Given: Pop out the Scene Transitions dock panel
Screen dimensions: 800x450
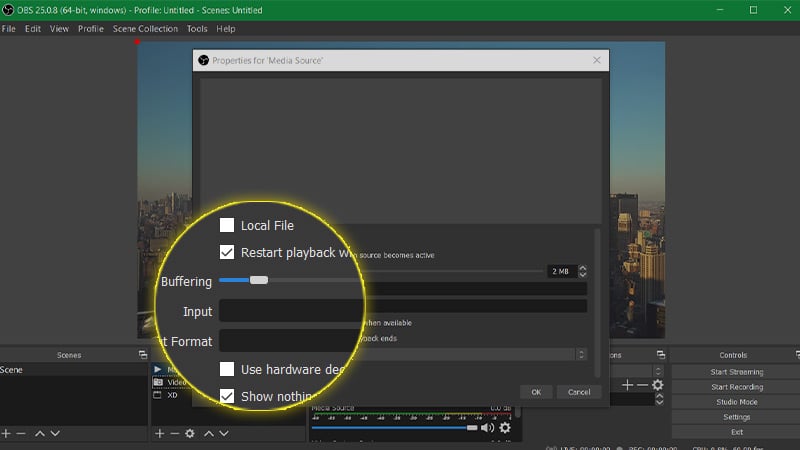Looking at the screenshot, I should point(661,355).
